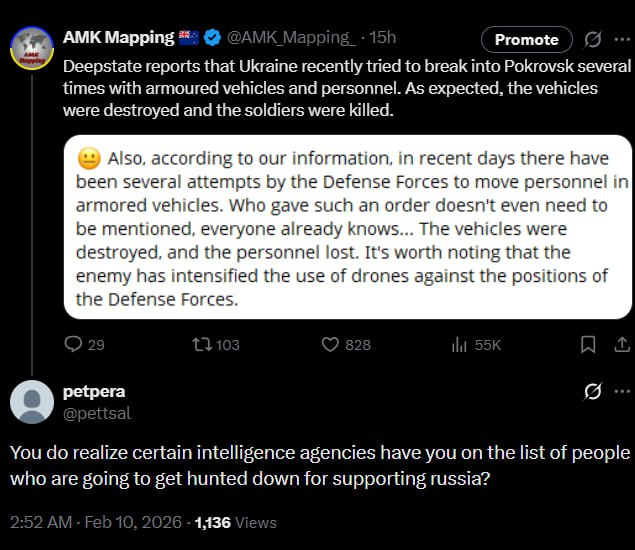Click the Feb 10, 2026 timestamp
Screen dimensions: 635x550
137,522
